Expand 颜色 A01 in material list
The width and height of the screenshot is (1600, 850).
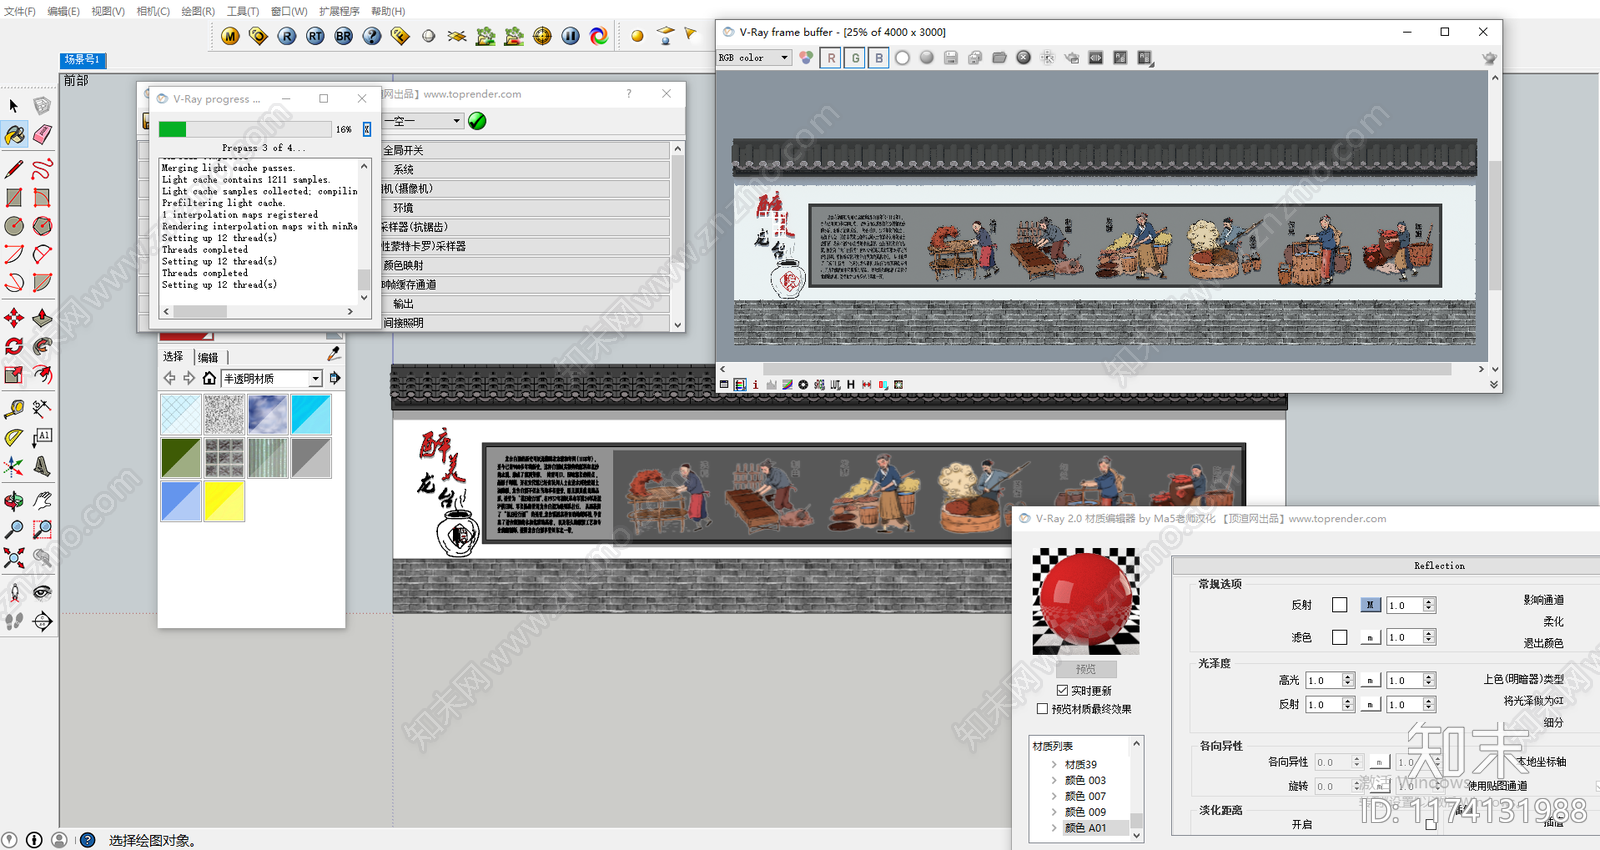tap(1054, 828)
